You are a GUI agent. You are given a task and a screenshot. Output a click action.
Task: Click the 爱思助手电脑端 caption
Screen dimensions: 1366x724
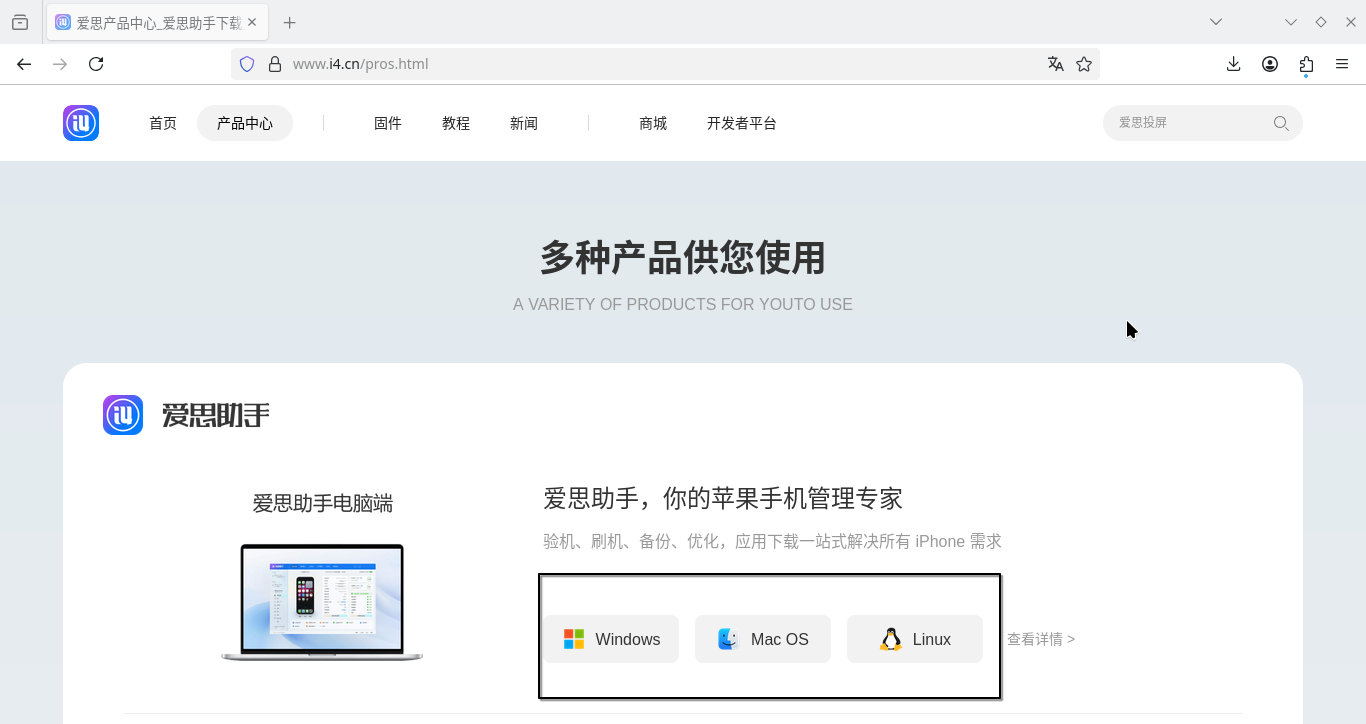point(322,503)
